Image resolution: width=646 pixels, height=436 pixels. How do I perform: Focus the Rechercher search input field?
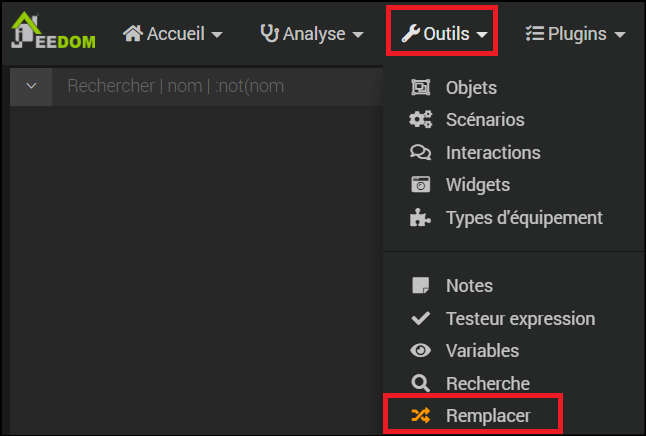[218, 86]
